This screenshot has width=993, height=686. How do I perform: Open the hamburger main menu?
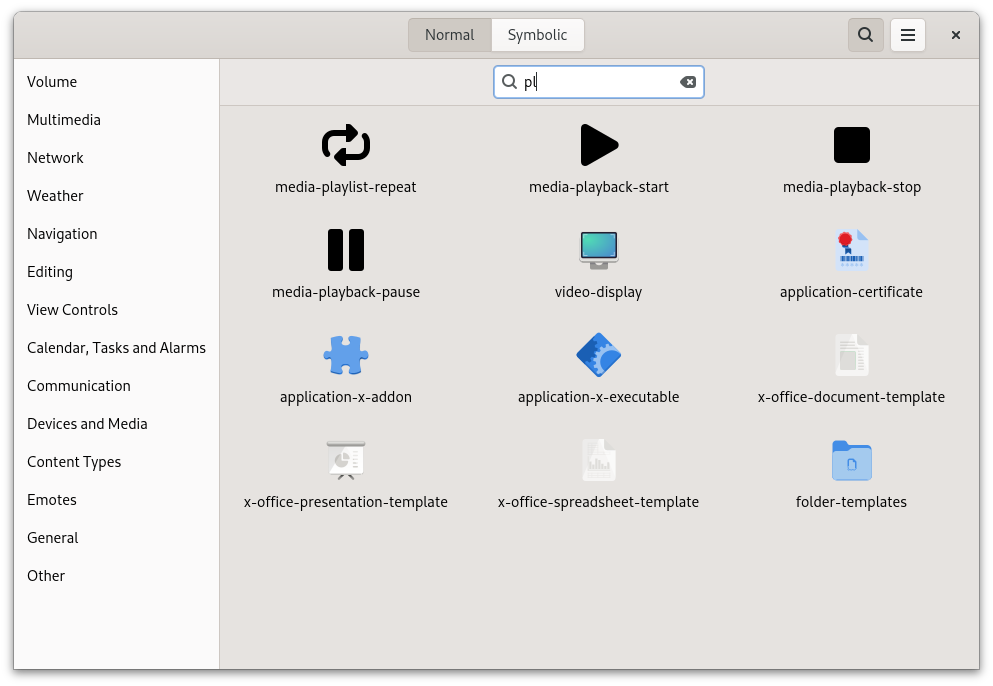pyautogui.click(x=908, y=35)
